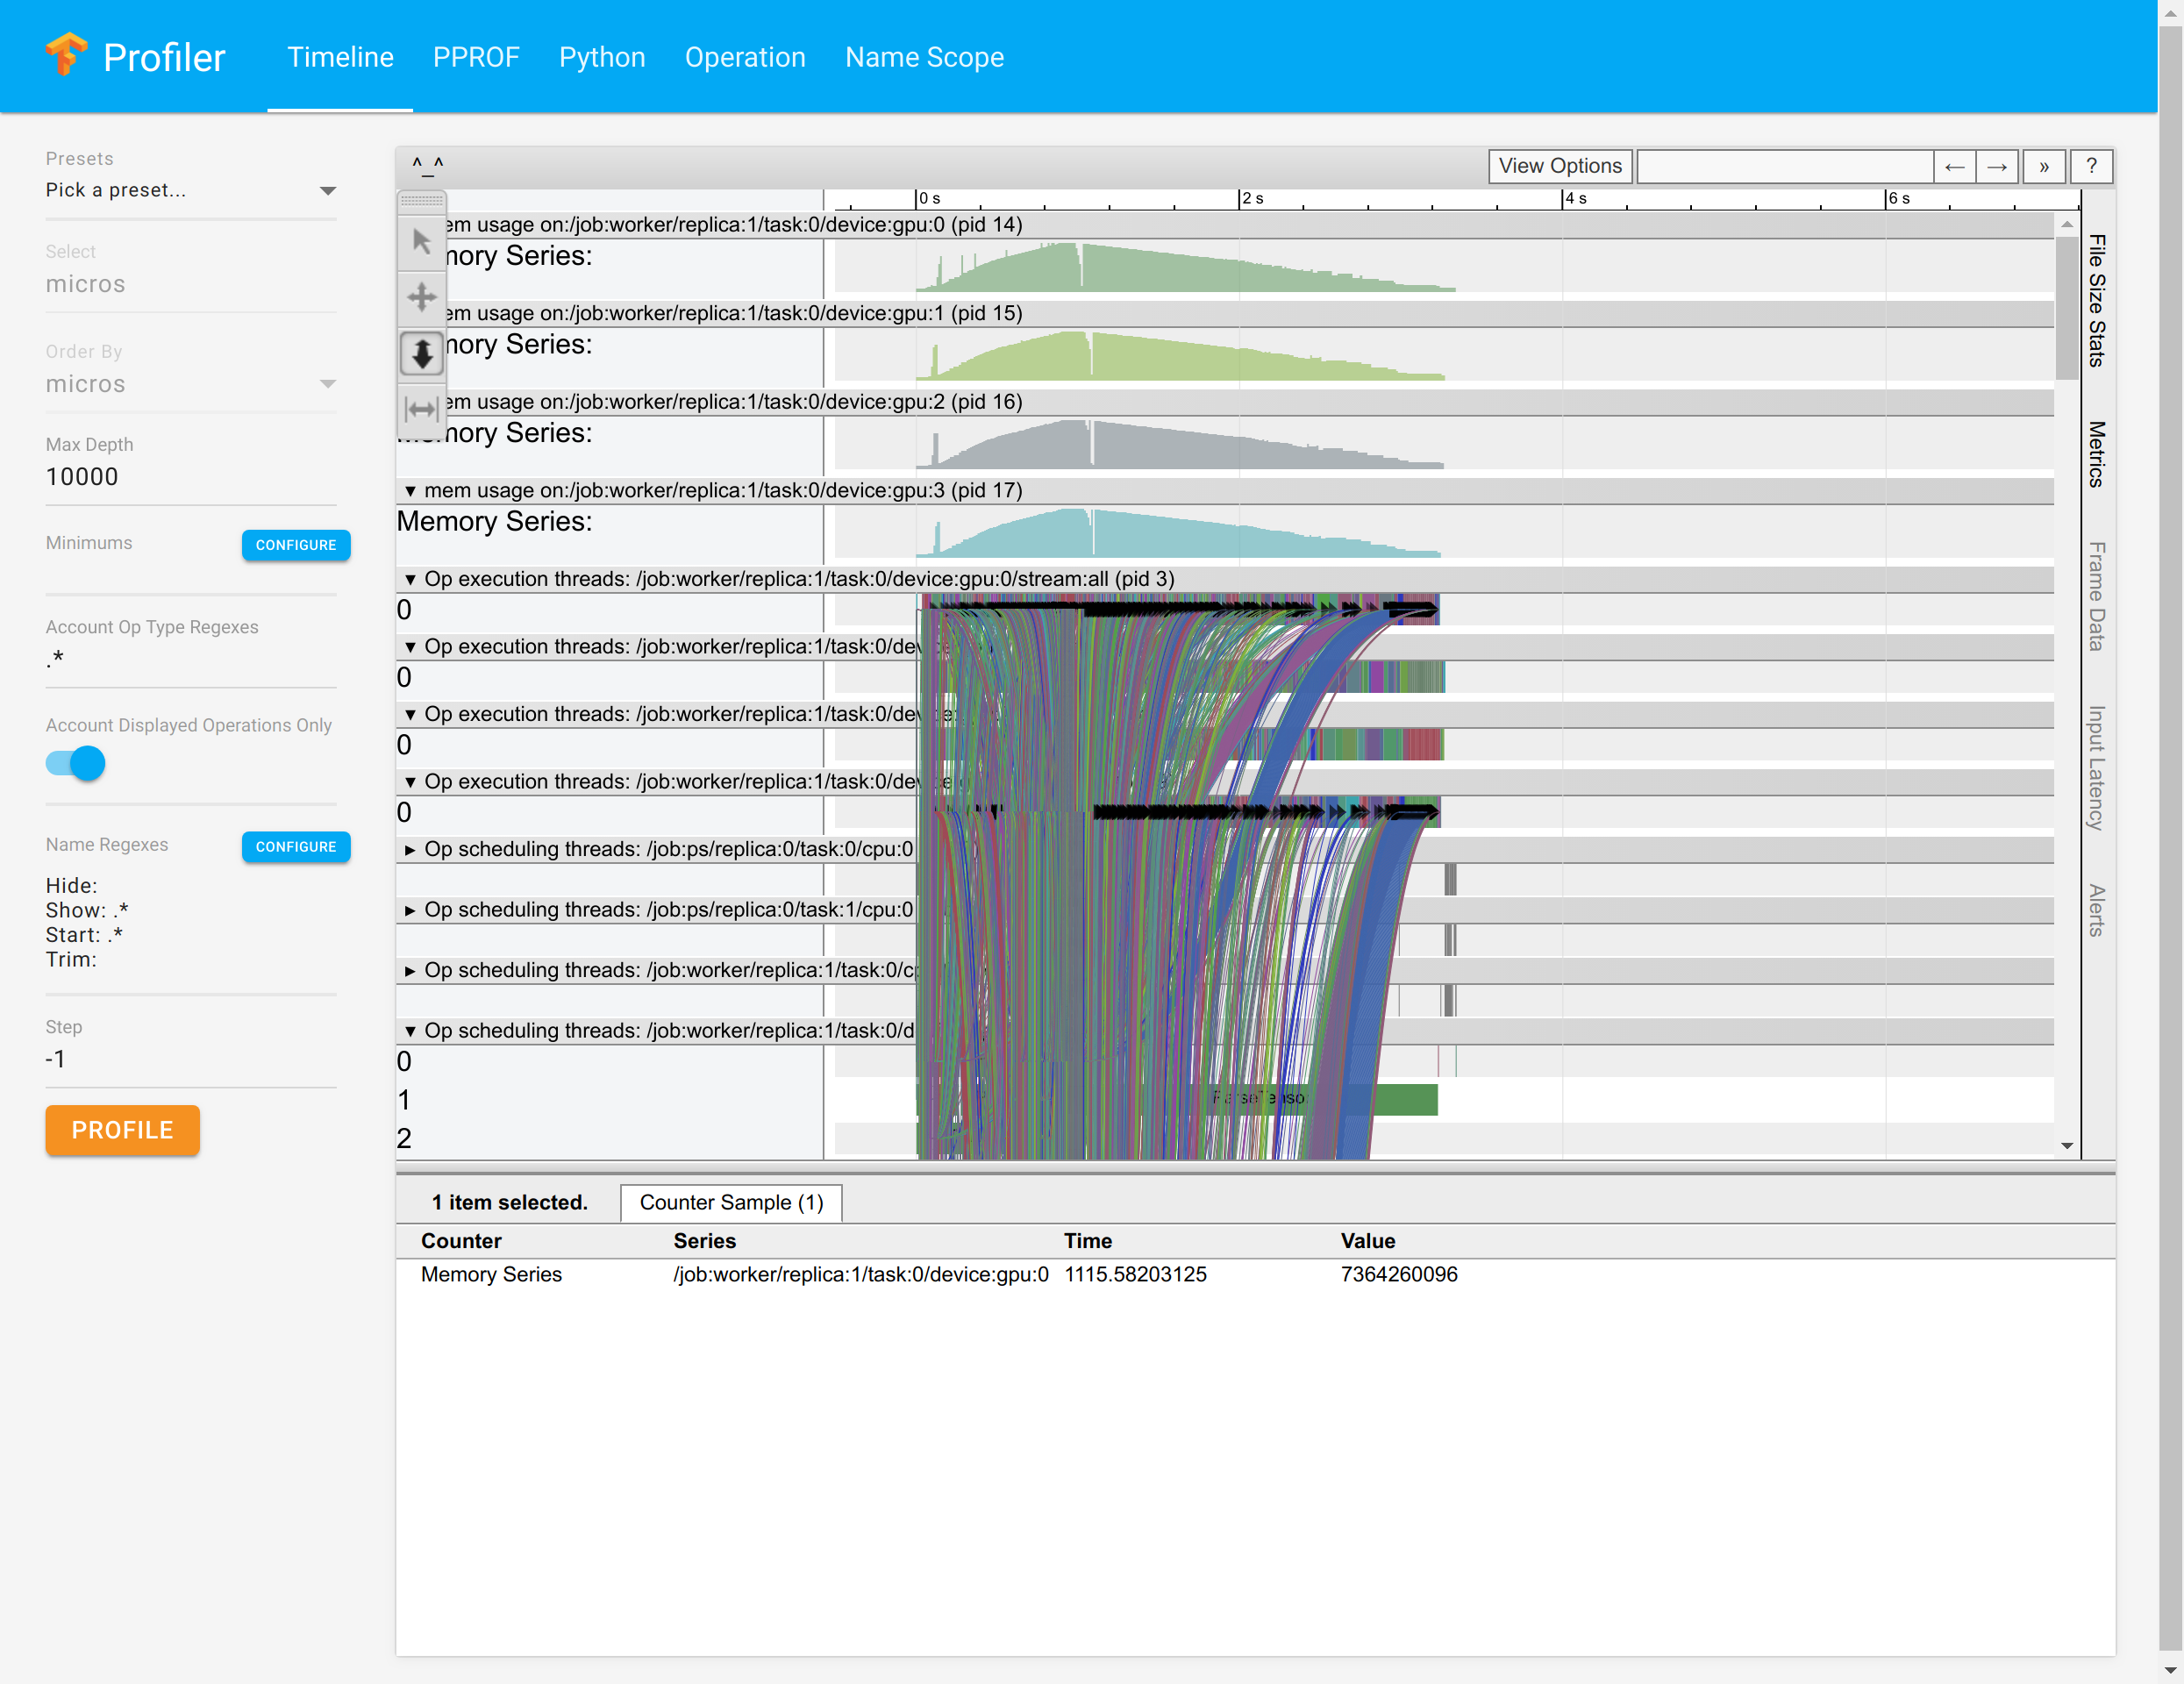Click the TensorFlow Profiler logo
Screen dimensions: 2184x1684
coord(67,56)
